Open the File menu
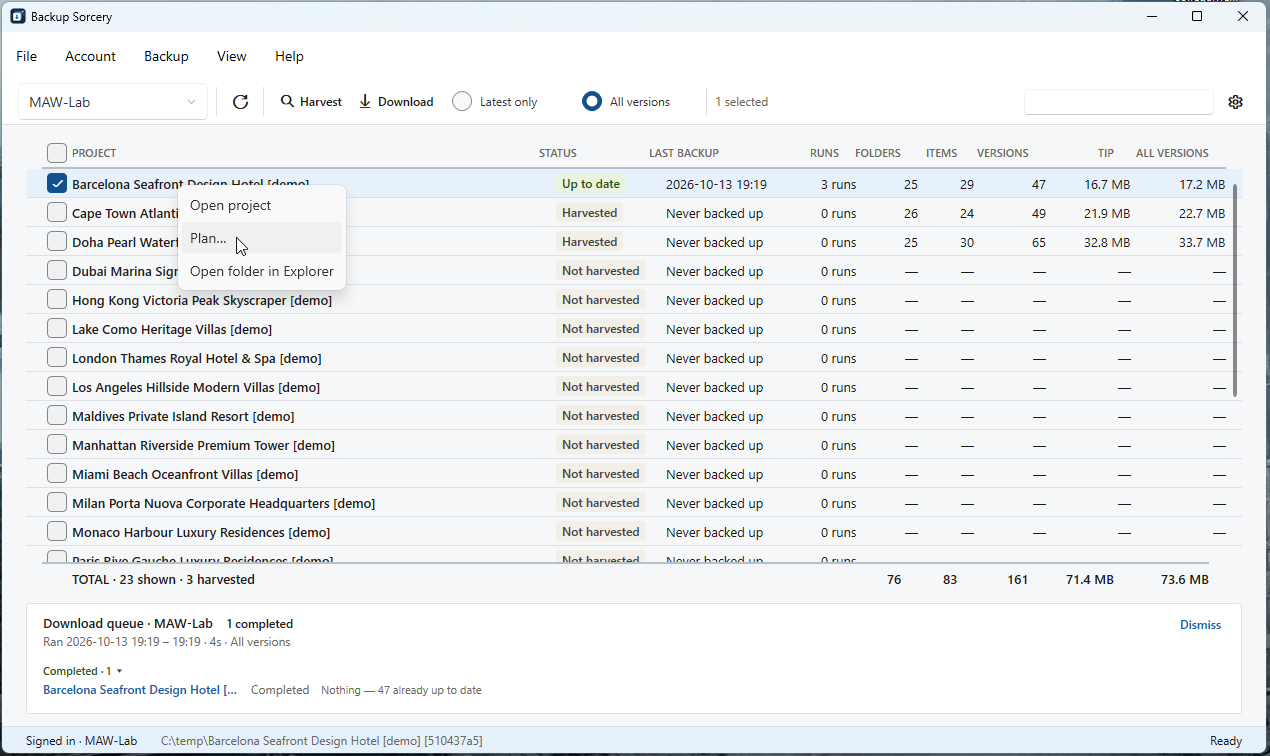 click(x=27, y=57)
